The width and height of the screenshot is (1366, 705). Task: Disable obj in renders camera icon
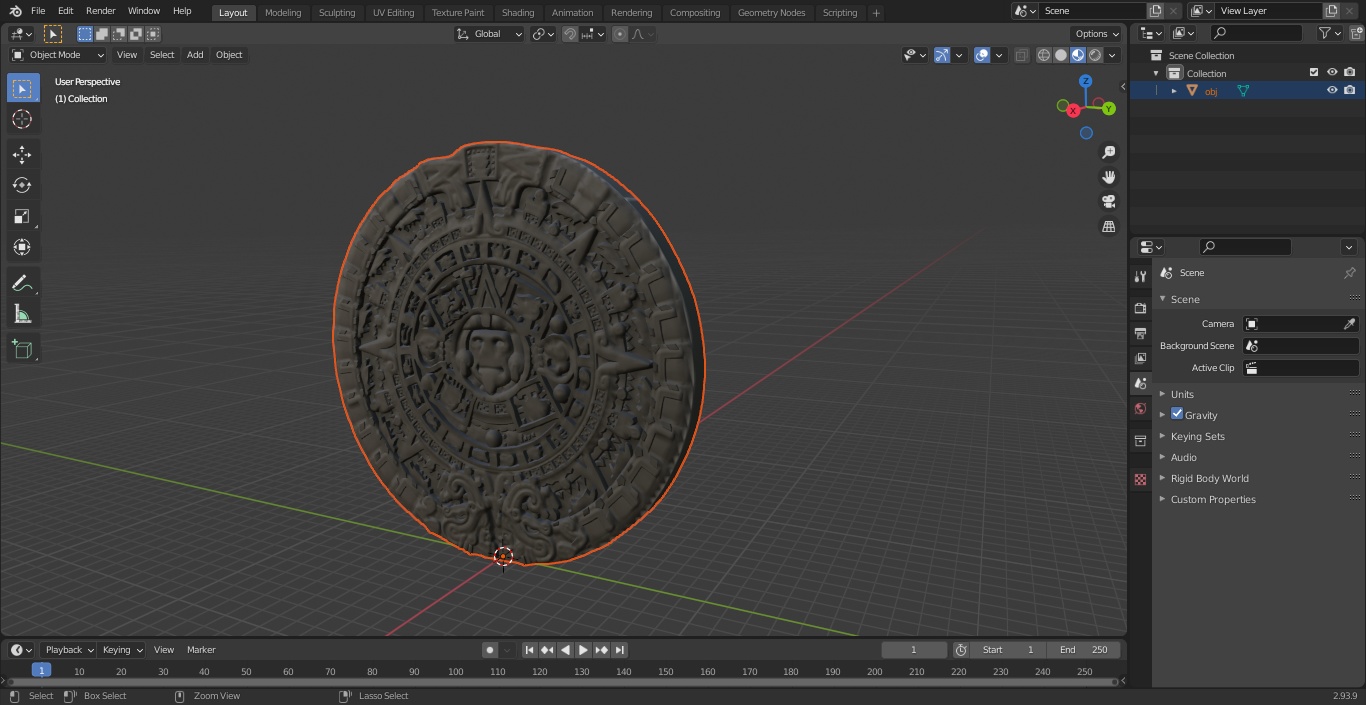pyautogui.click(x=1350, y=90)
